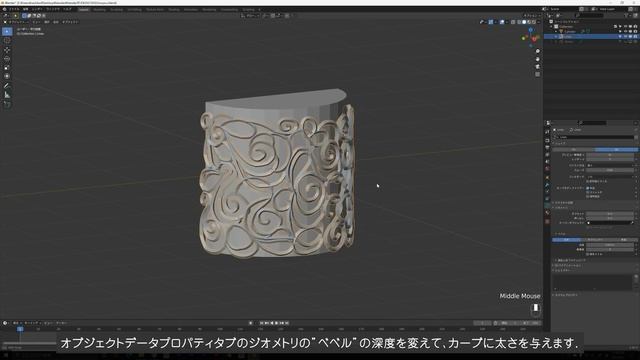
Task: Switch perspective/orthographic with grid gizmo
Action: [538, 74]
